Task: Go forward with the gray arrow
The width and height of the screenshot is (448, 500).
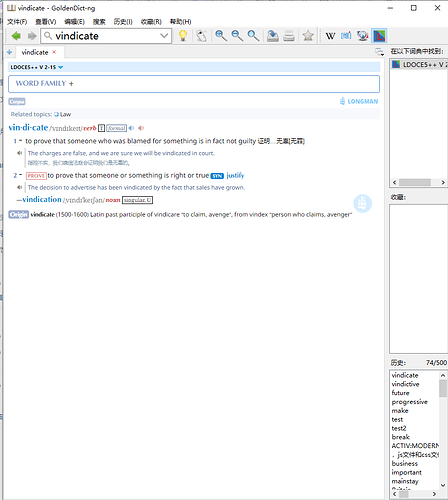Action: click(x=32, y=36)
